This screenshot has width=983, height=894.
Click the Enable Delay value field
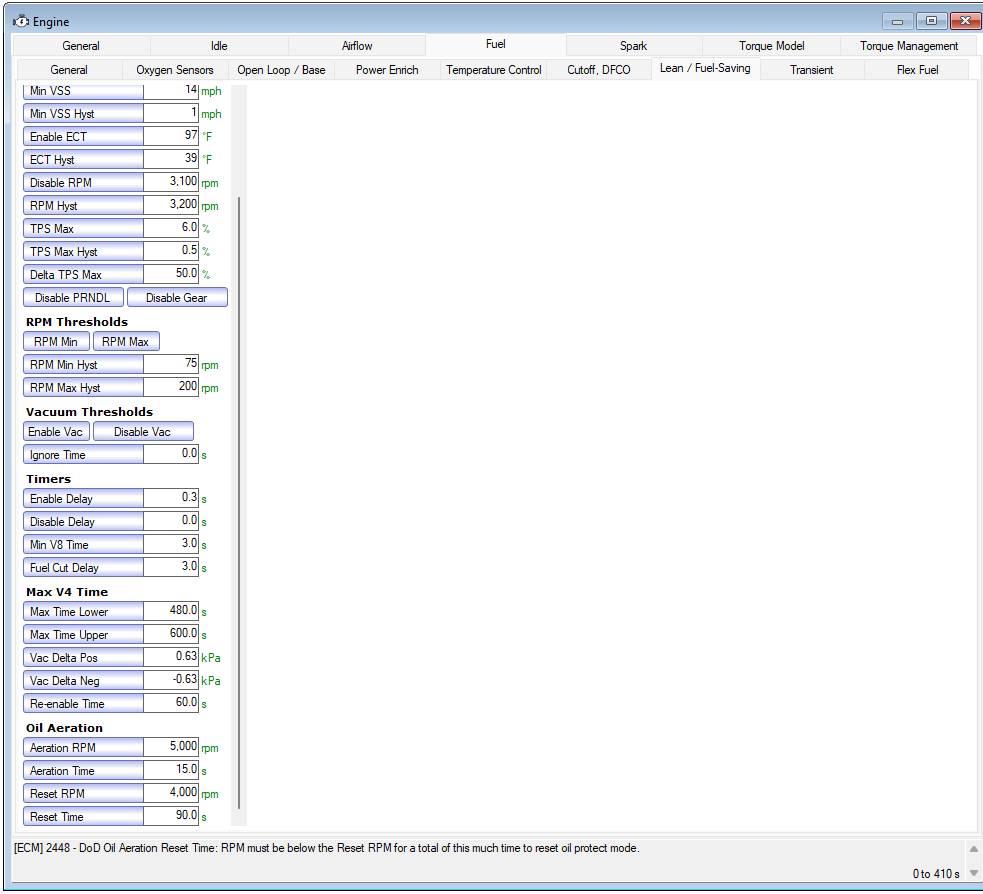click(171, 498)
